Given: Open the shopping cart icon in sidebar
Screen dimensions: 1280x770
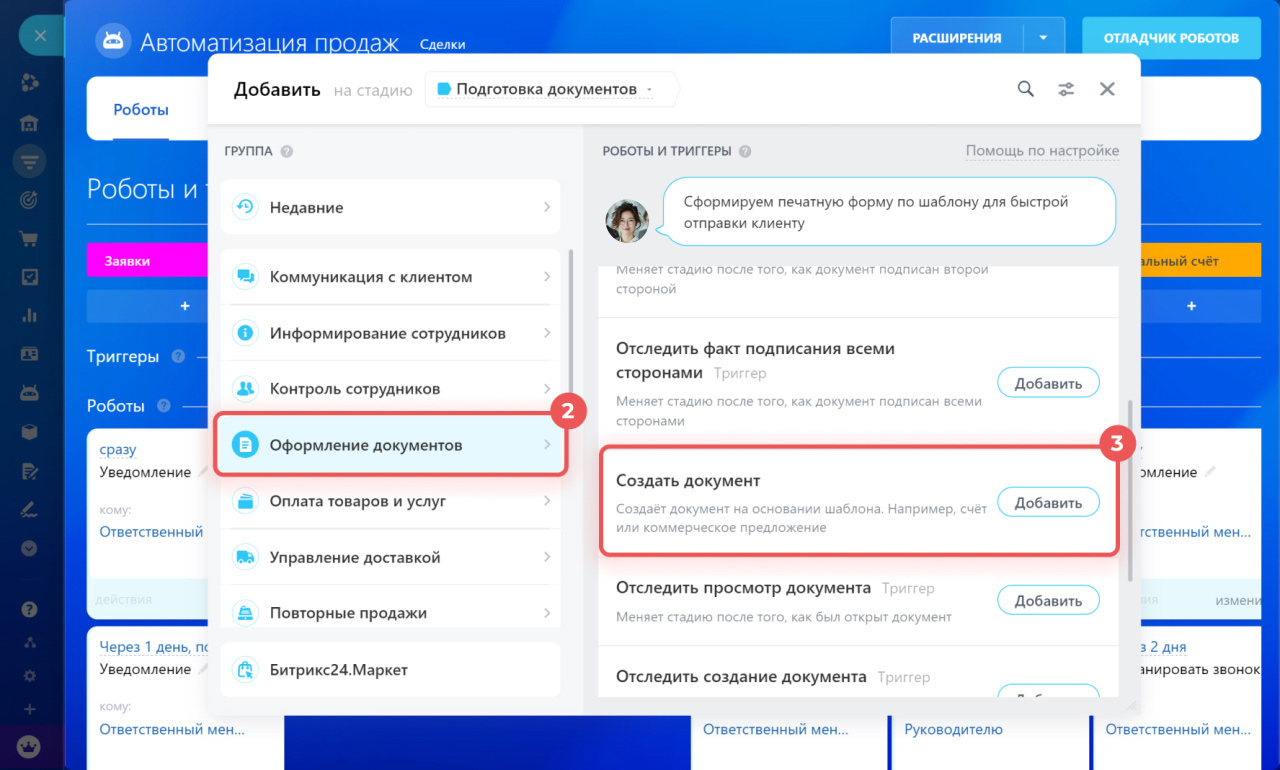Looking at the screenshot, I should tap(30, 239).
